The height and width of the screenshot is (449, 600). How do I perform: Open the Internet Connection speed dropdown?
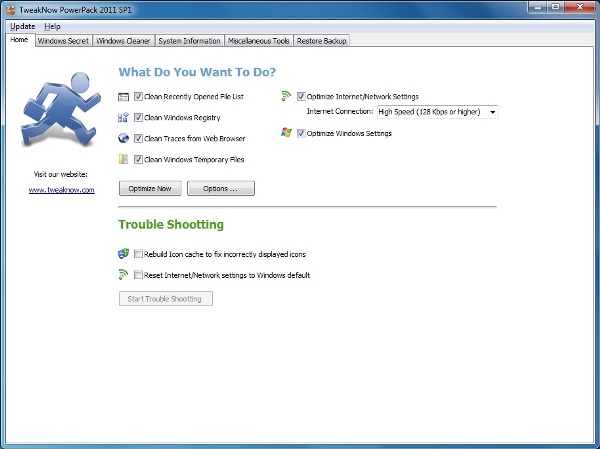click(437, 112)
